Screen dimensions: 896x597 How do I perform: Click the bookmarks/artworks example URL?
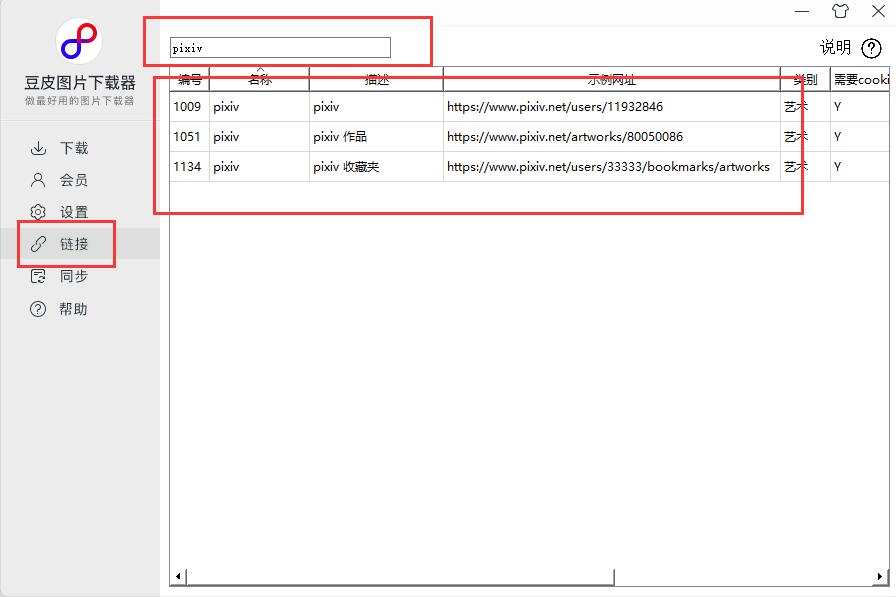[608, 167]
